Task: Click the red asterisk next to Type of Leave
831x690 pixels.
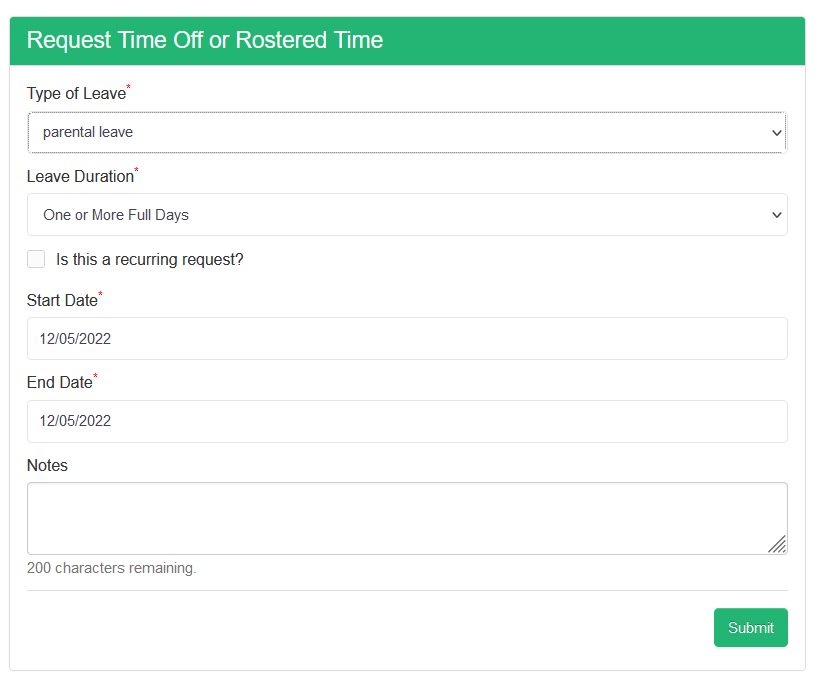Action: coord(129,88)
